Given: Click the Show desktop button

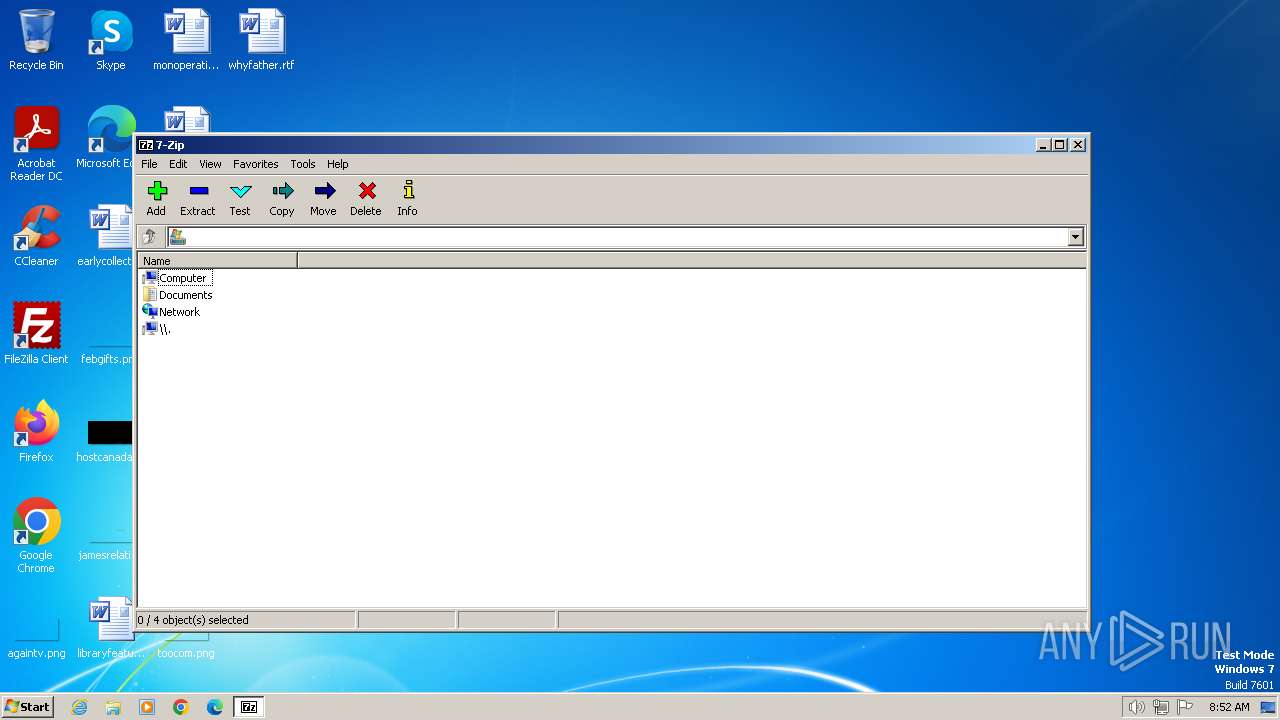Looking at the screenshot, I should click(1268, 707).
